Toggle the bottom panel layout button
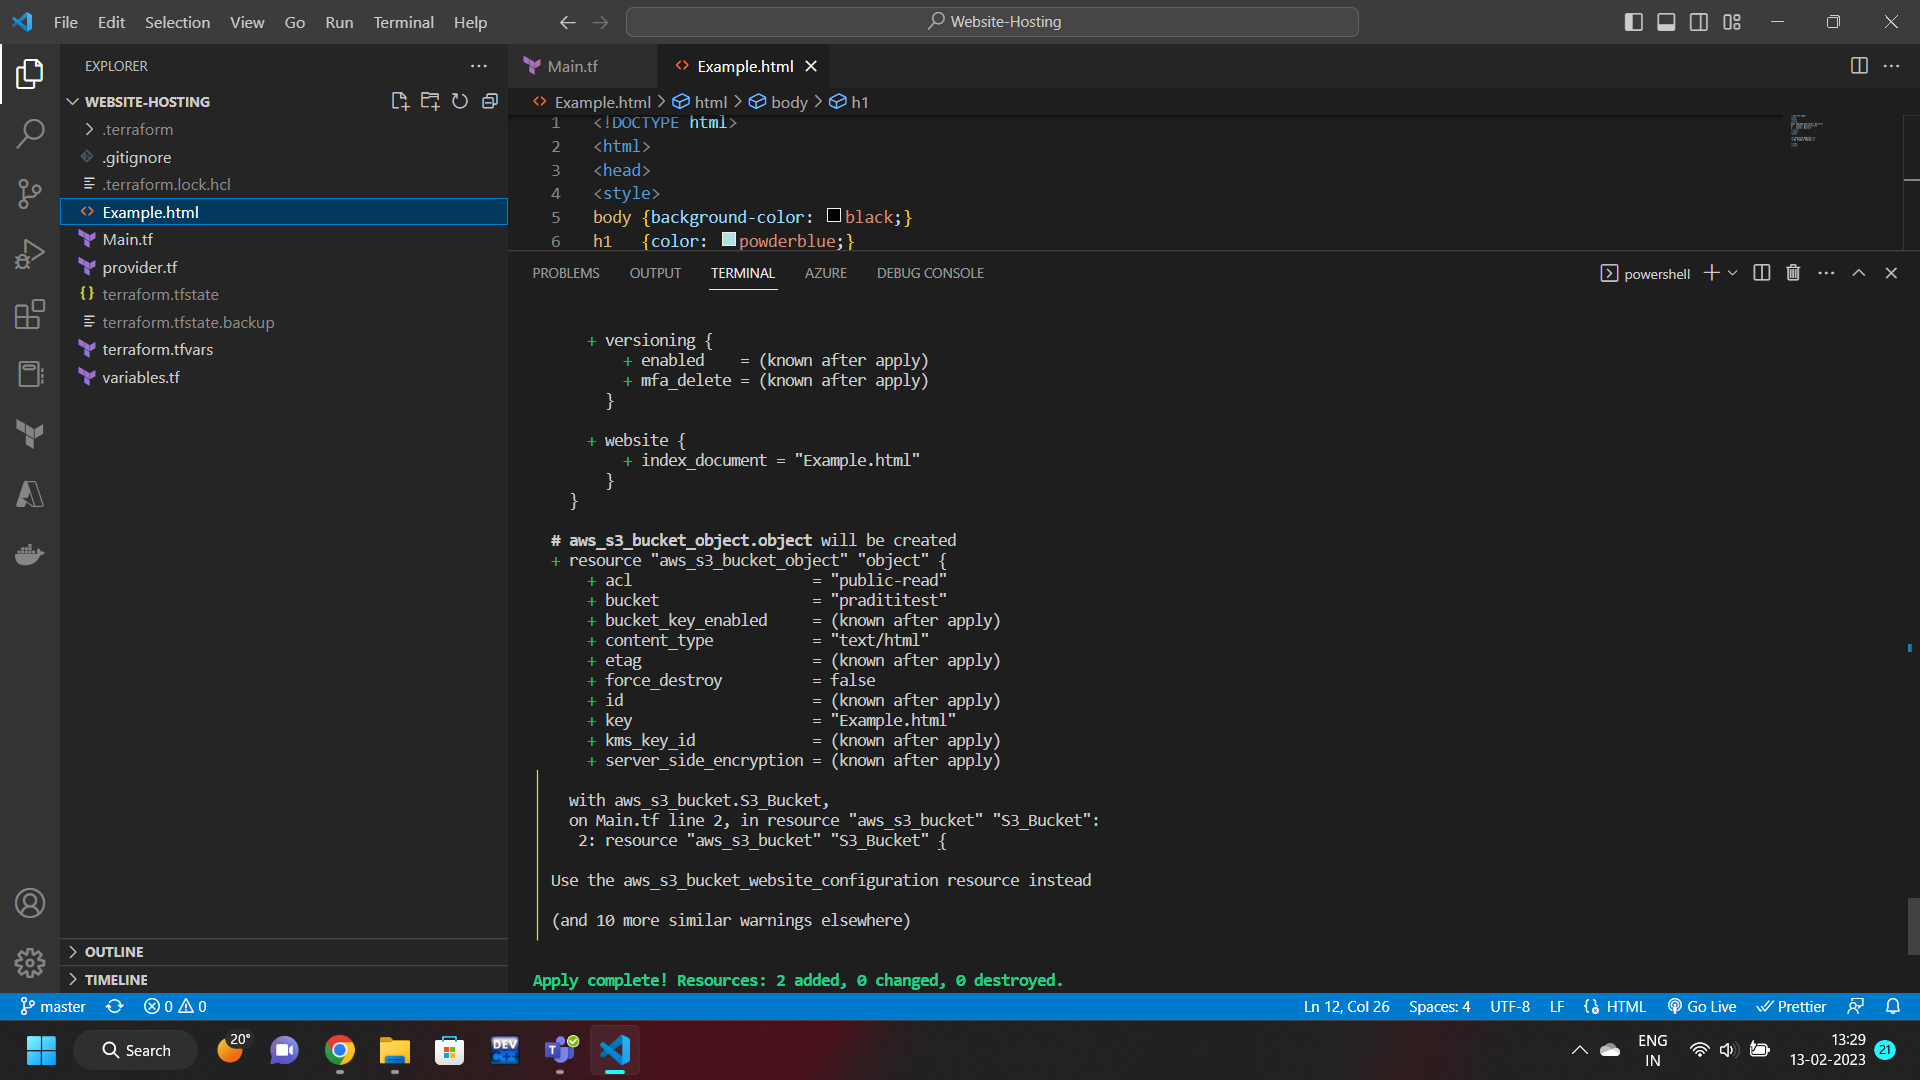The width and height of the screenshot is (1920, 1080). pyautogui.click(x=1666, y=22)
